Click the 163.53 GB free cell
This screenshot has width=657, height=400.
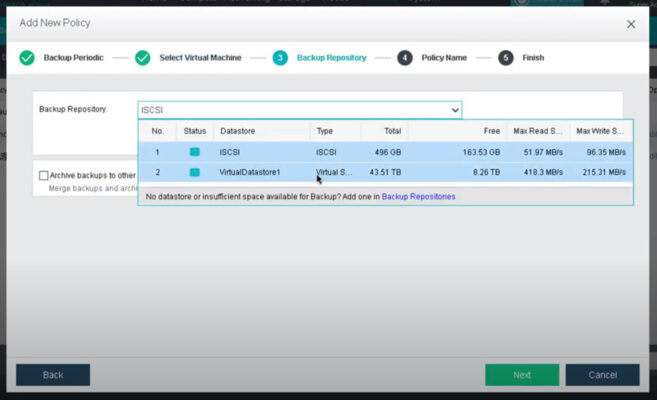pos(481,152)
